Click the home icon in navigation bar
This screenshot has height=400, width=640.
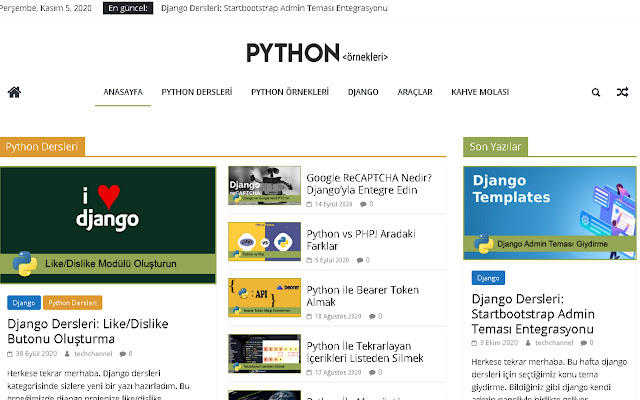tap(14, 92)
